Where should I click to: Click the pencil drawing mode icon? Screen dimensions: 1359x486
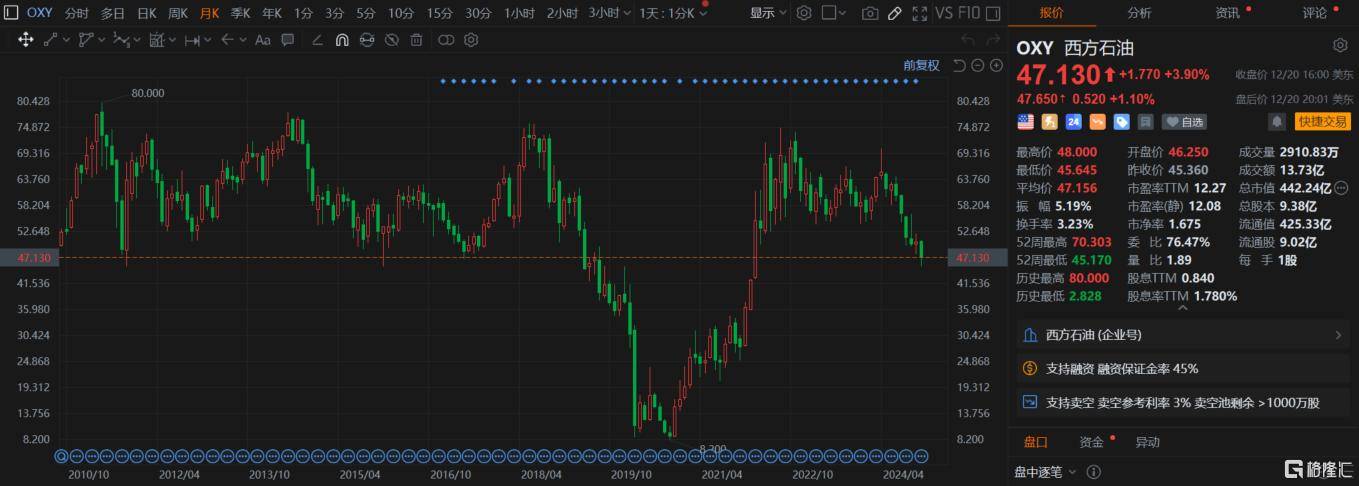tap(895, 13)
